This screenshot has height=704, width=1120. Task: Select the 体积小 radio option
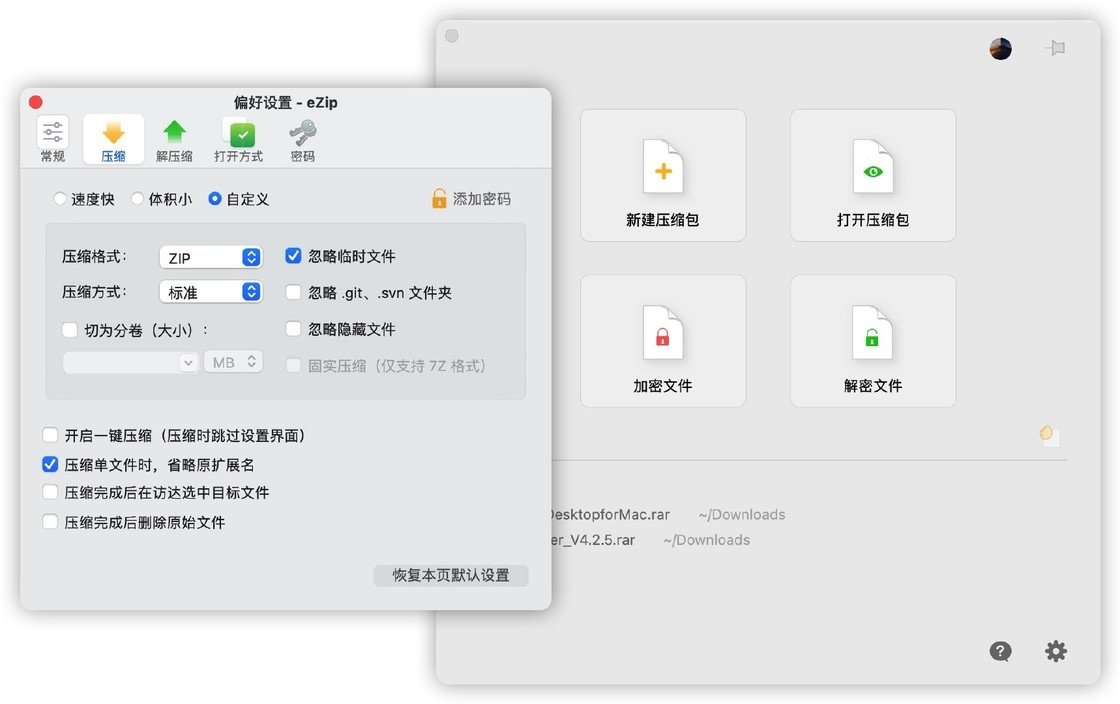click(137, 199)
